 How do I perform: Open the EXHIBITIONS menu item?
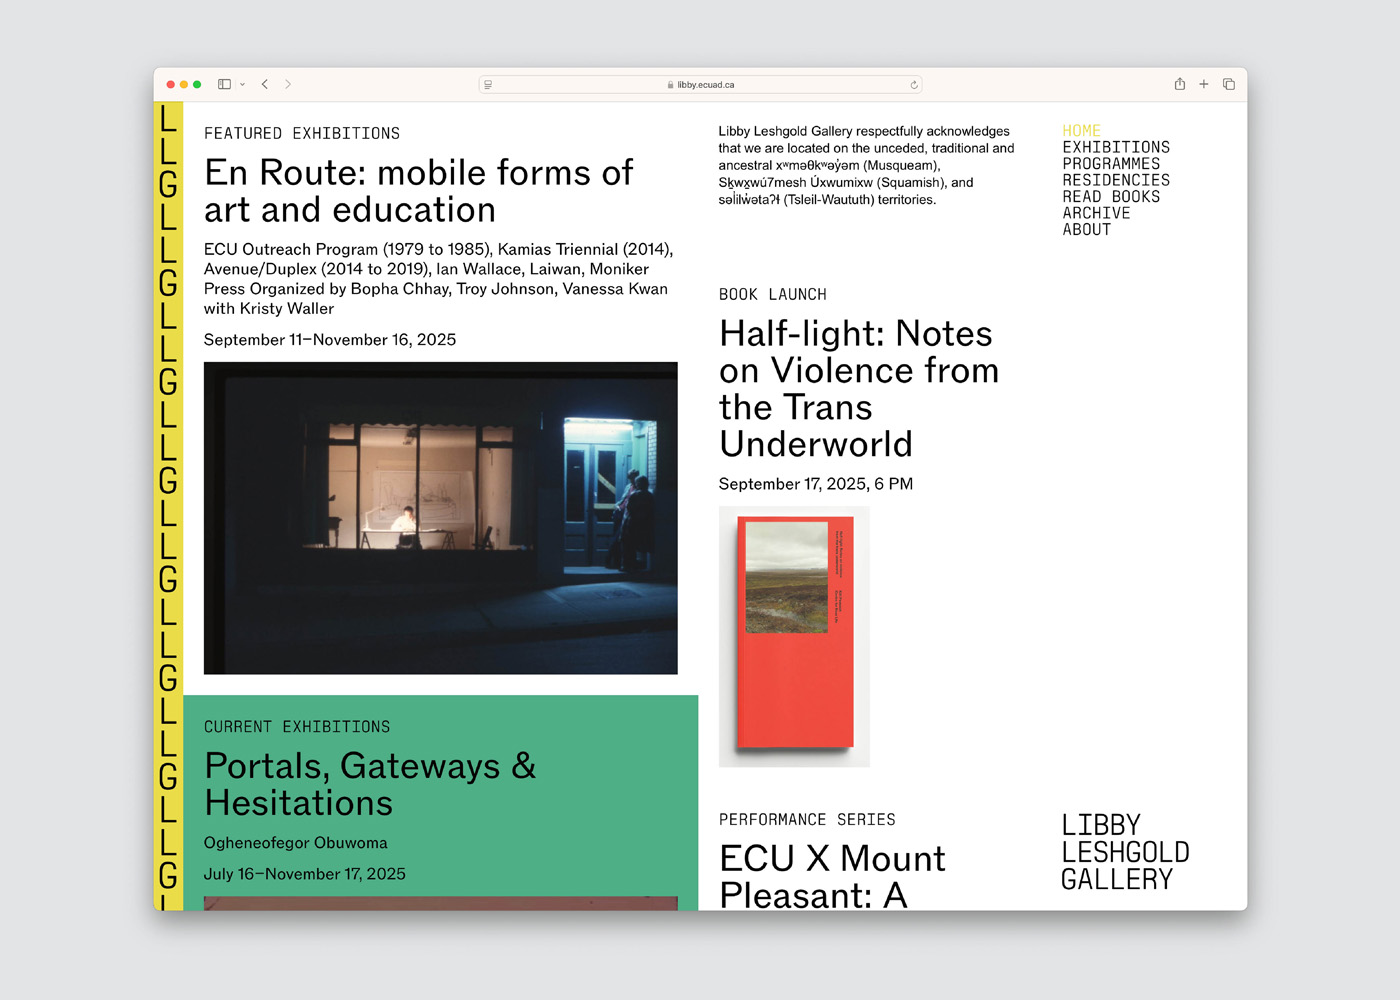coord(1115,147)
